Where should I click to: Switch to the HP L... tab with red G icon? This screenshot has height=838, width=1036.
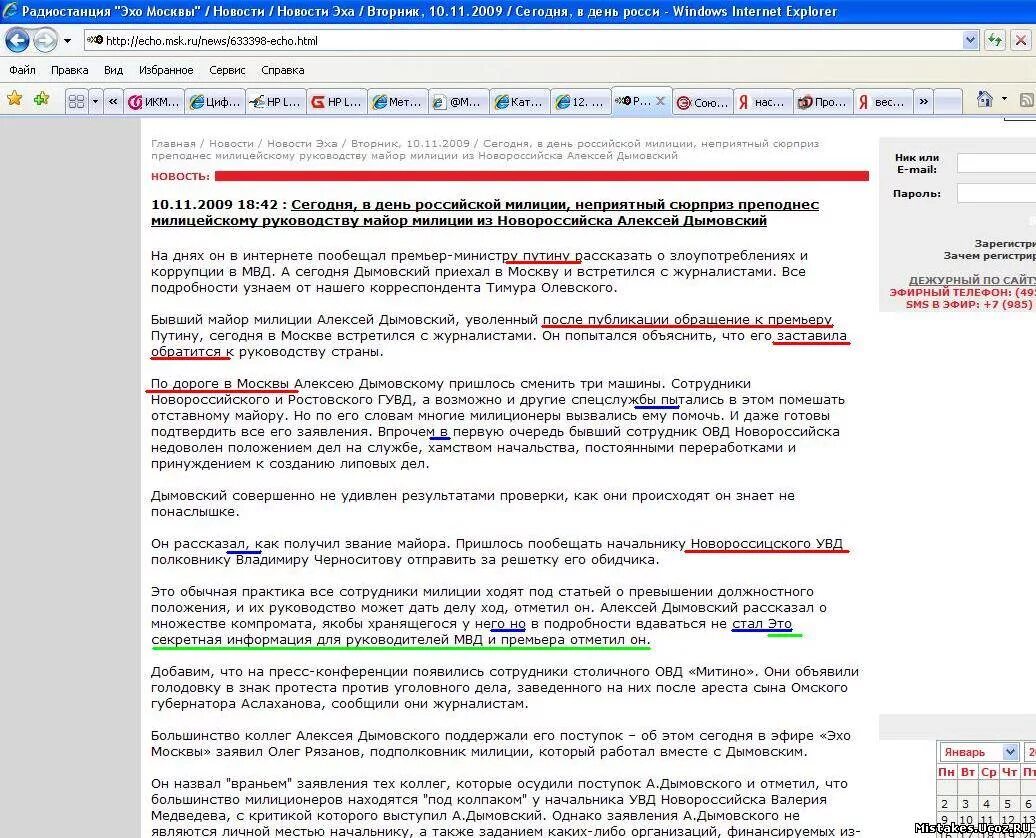(336, 102)
